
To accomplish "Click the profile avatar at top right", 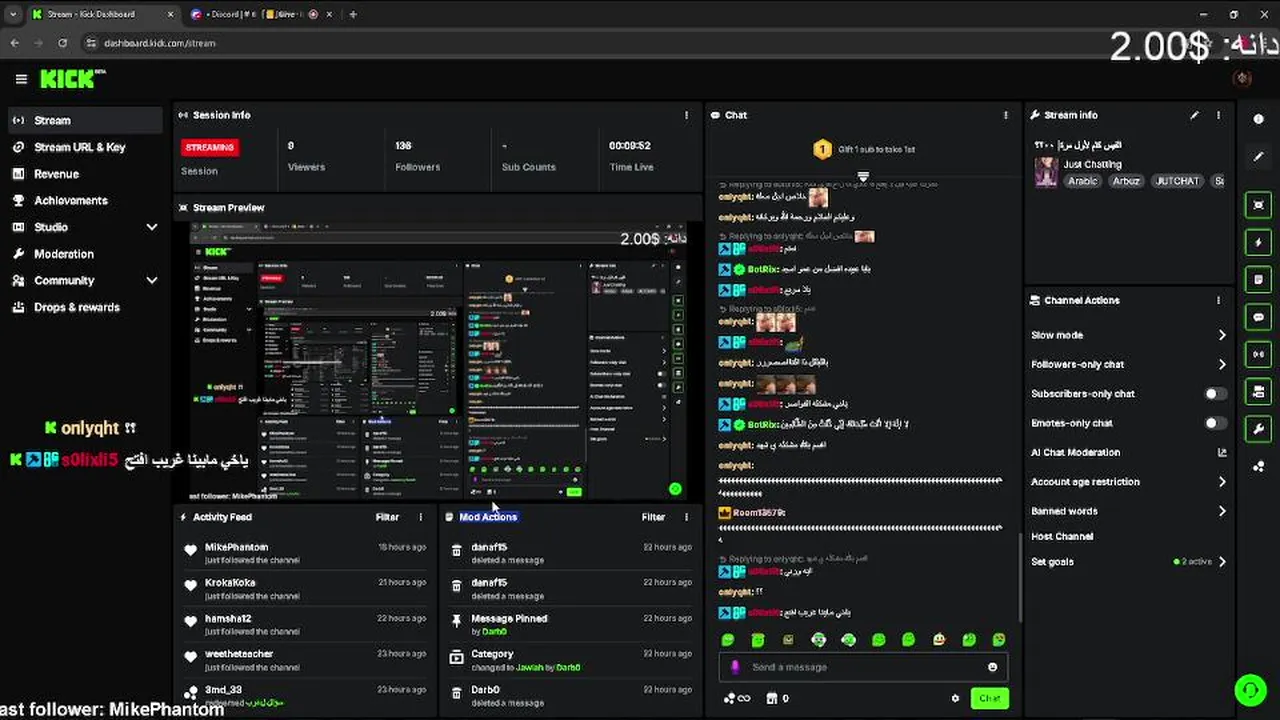I will coord(1243,79).
